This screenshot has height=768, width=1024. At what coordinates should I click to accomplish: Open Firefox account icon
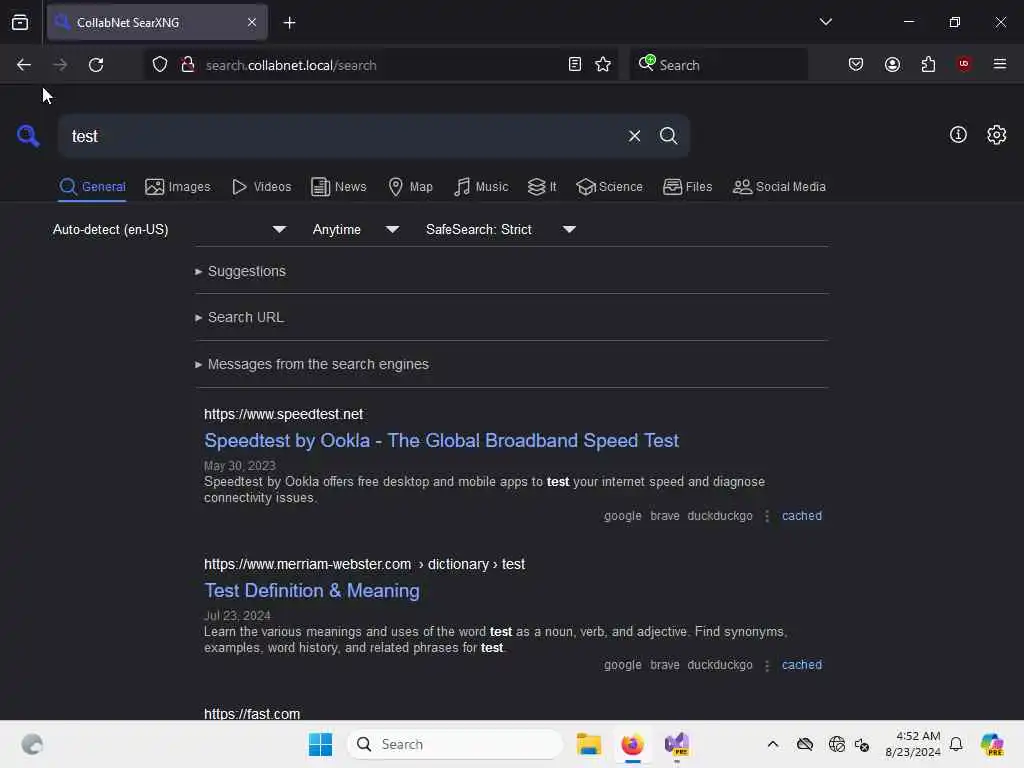pos(892,65)
